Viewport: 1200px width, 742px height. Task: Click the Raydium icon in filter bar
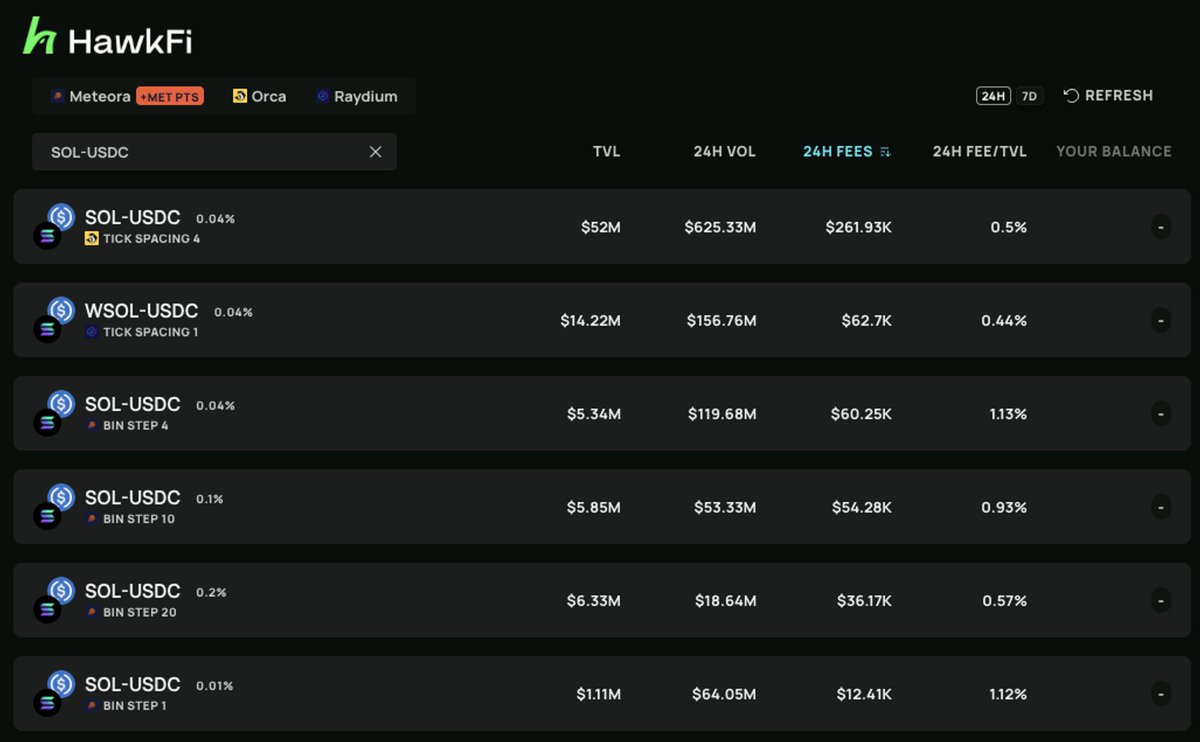click(323, 96)
